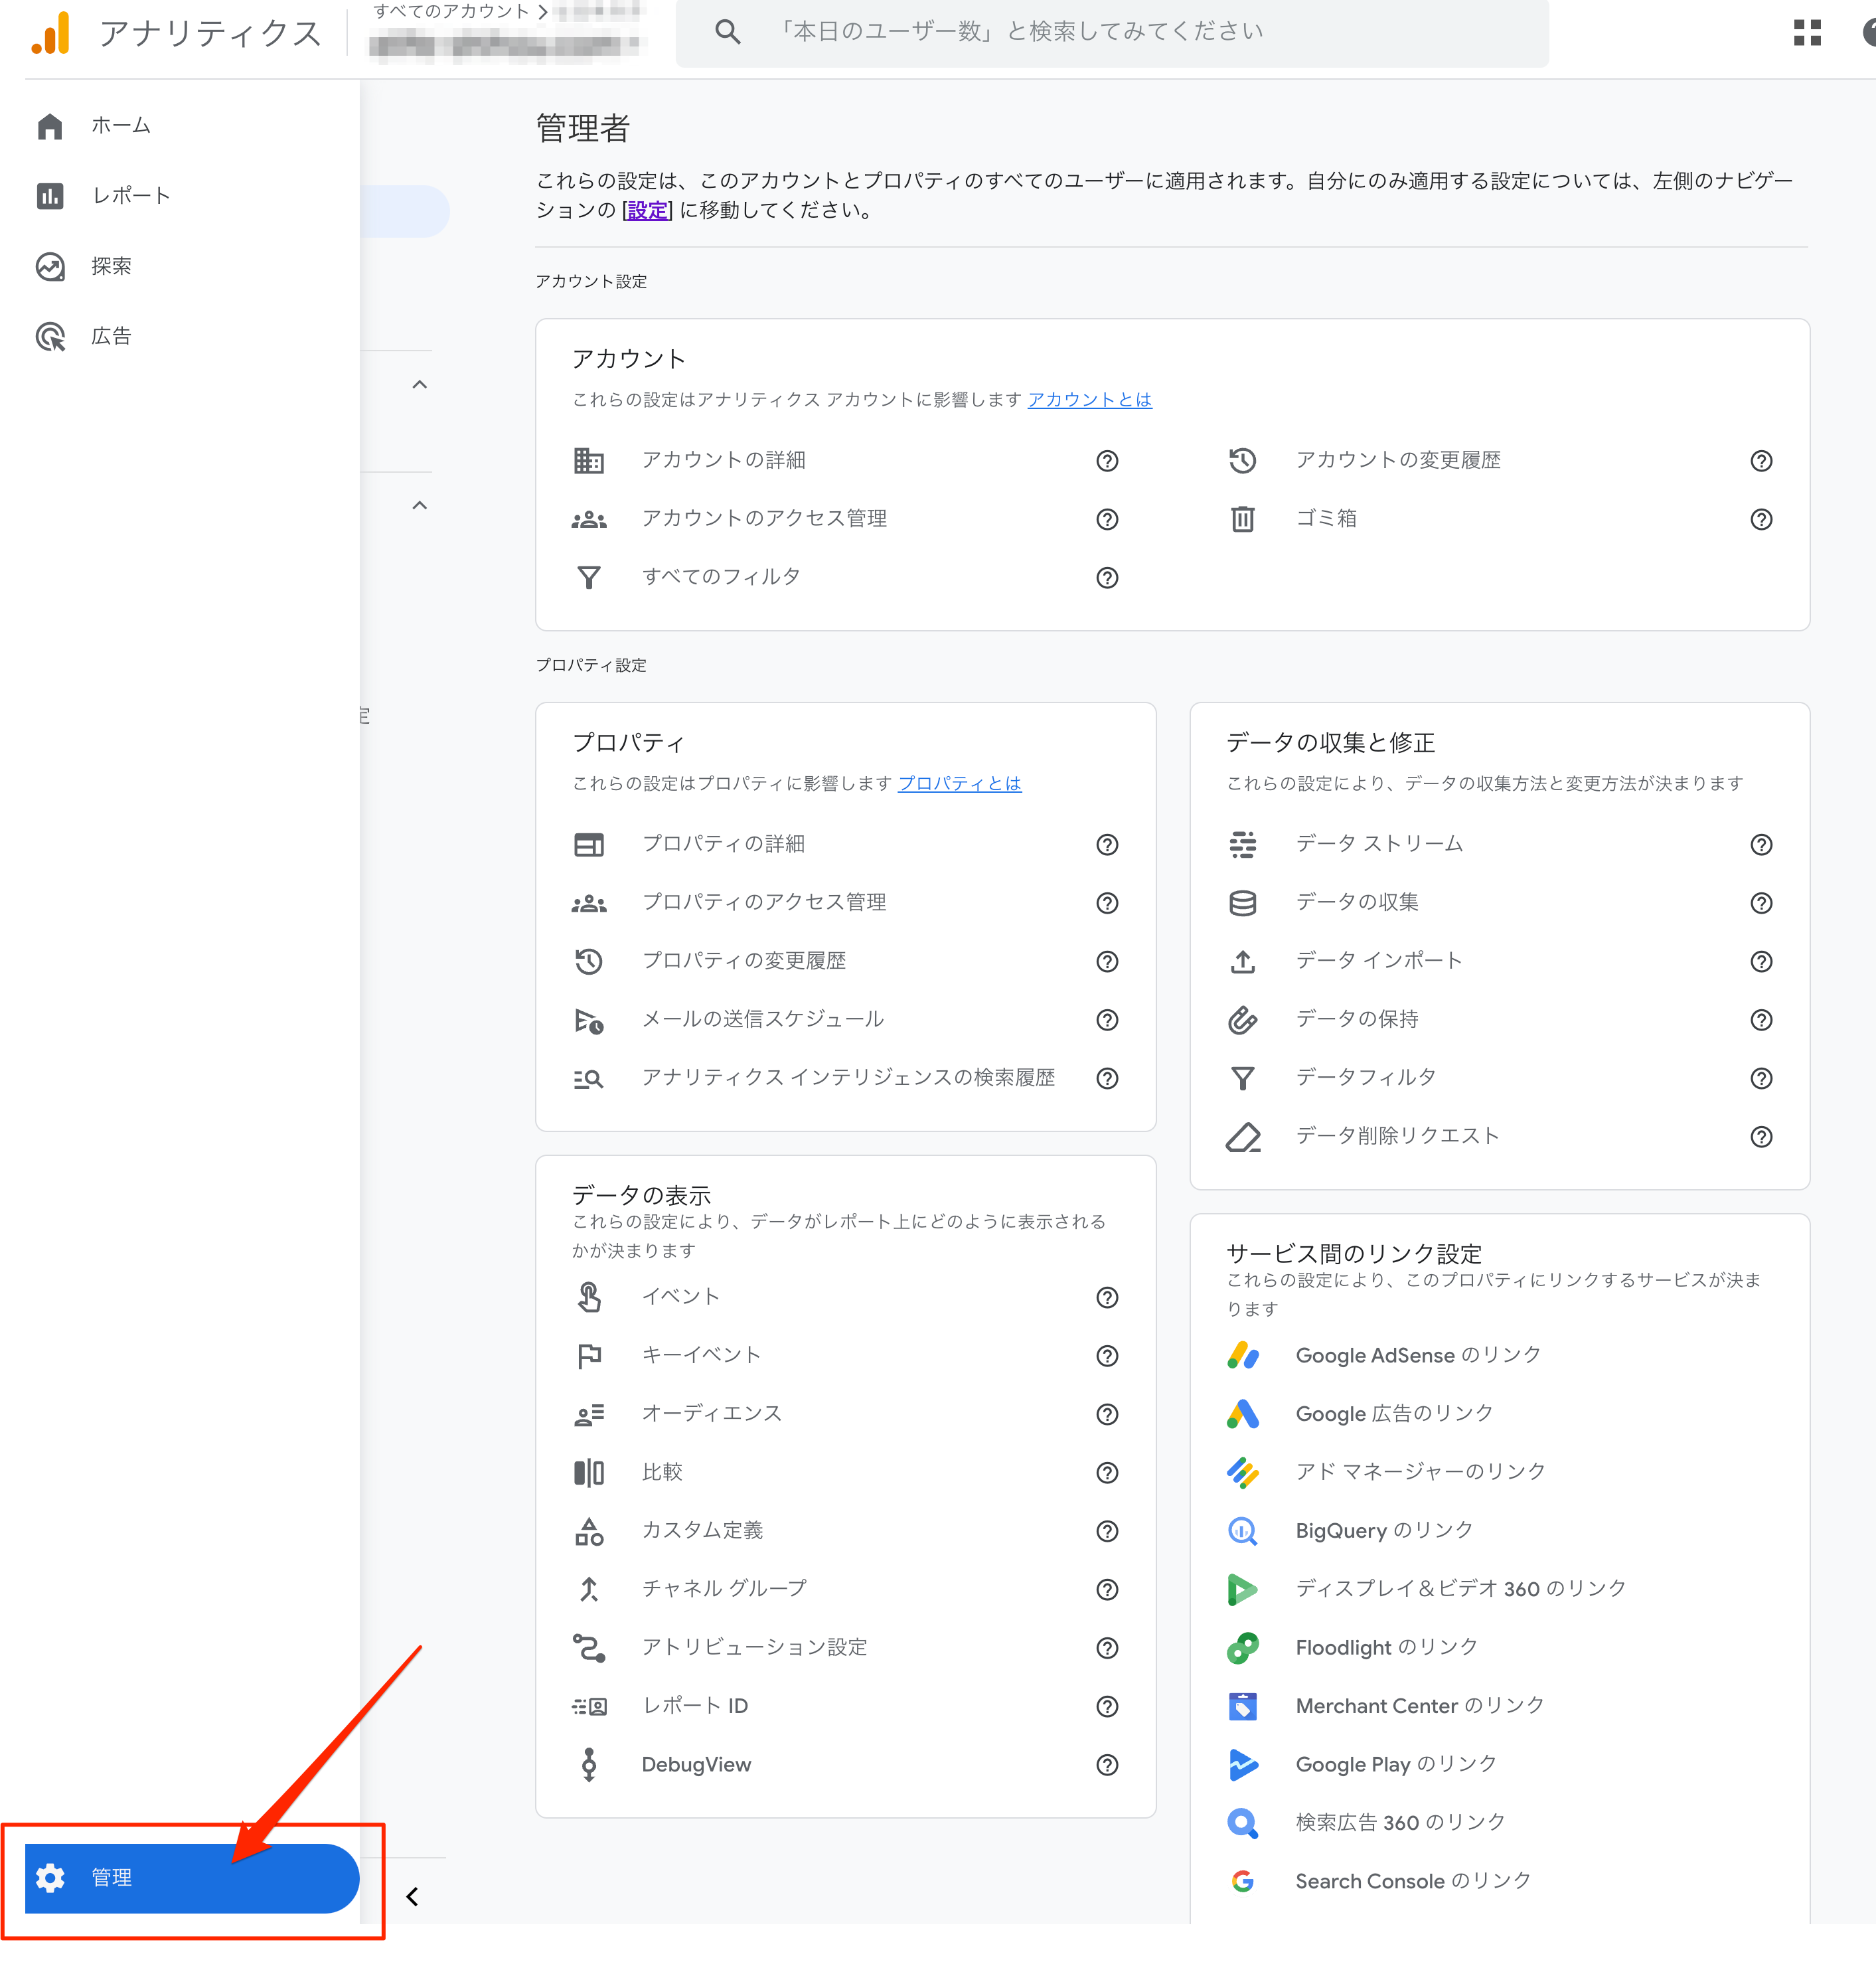Open アド マネージャーのリンク
1876x1968 pixels.
1420,1472
